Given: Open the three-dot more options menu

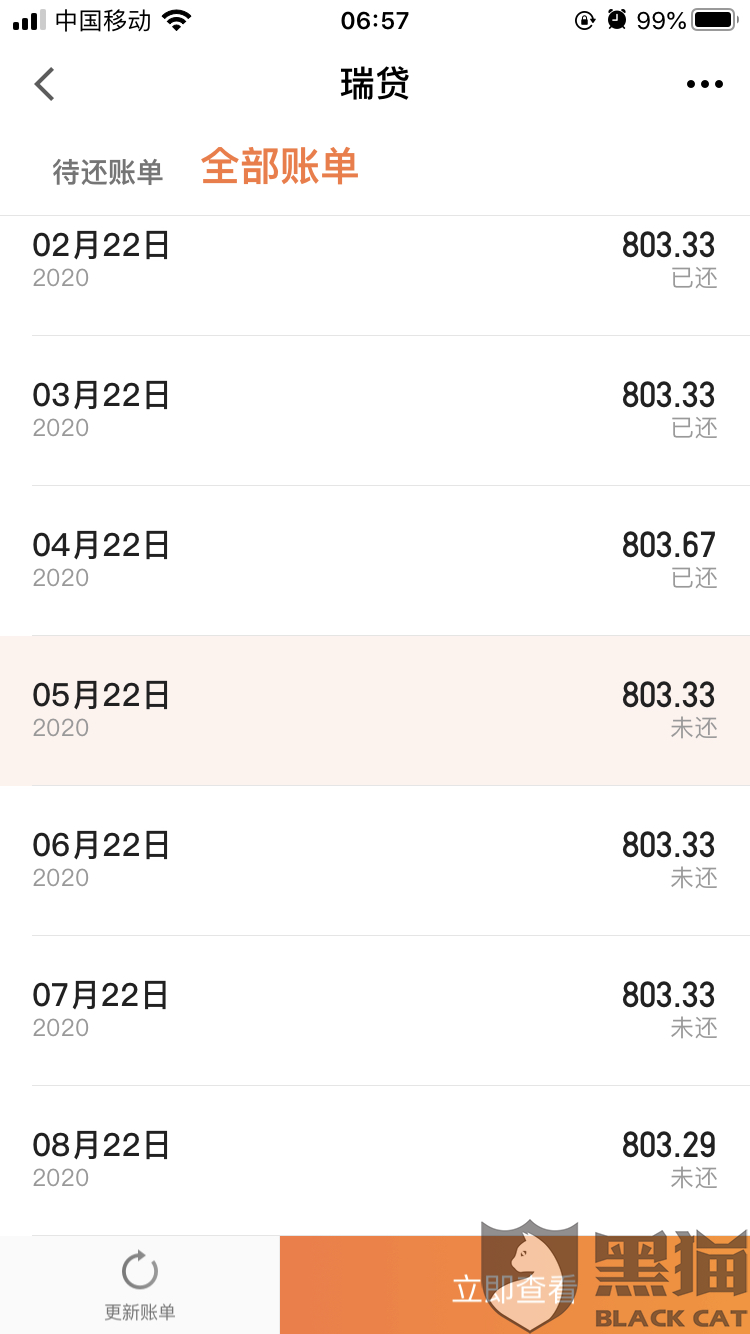Looking at the screenshot, I should click(704, 85).
